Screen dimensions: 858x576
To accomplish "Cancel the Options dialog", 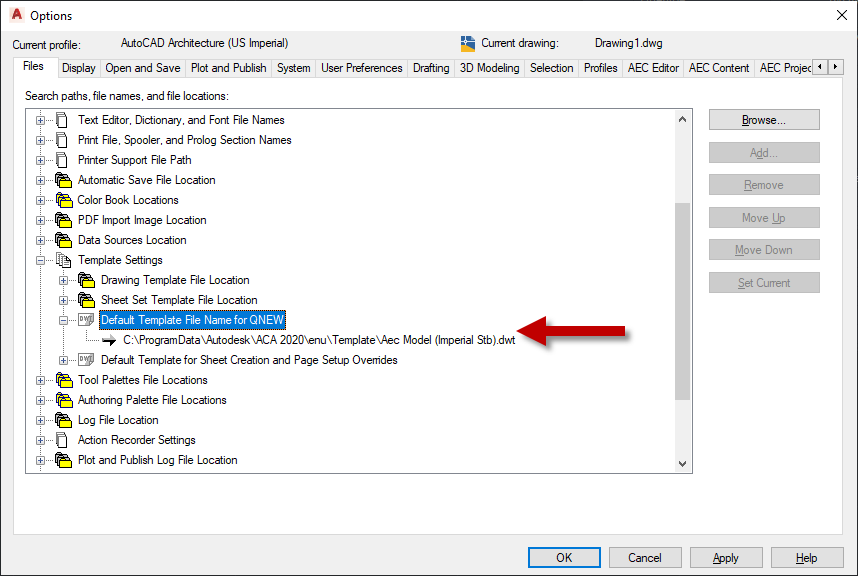I will pyautogui.click(x=645, y=557).
